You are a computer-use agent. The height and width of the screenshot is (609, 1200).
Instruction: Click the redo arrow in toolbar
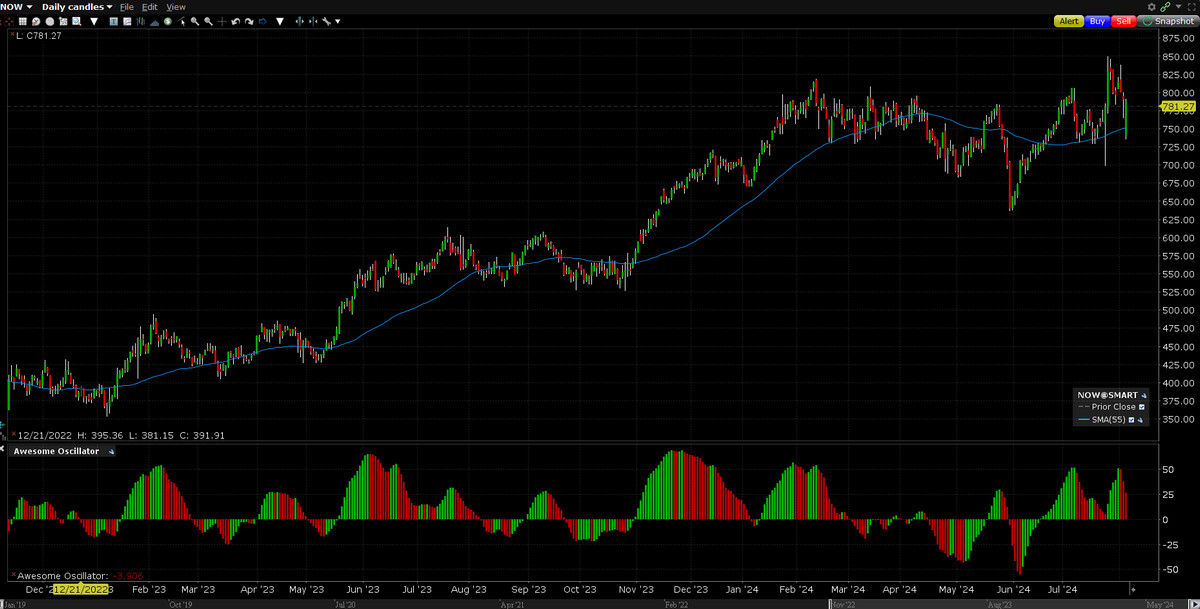pyautogui.click(x=246, y=21)
